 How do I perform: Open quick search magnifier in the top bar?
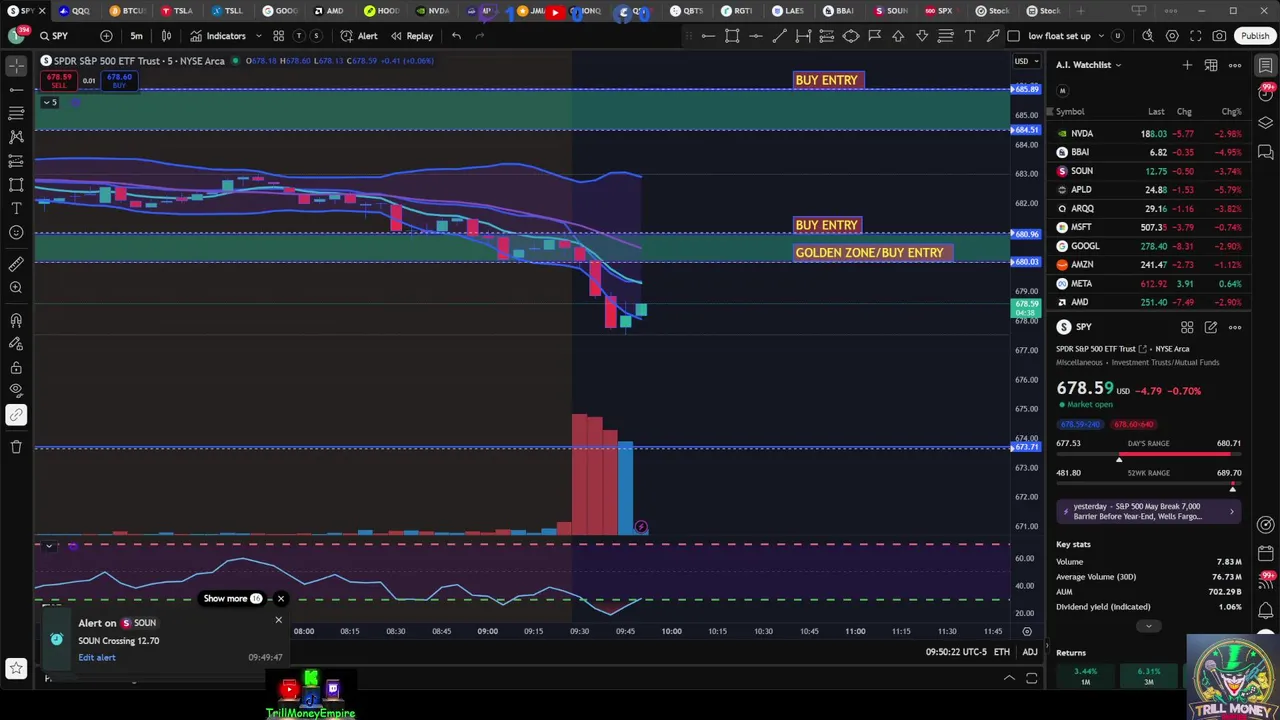point(1148,36)
